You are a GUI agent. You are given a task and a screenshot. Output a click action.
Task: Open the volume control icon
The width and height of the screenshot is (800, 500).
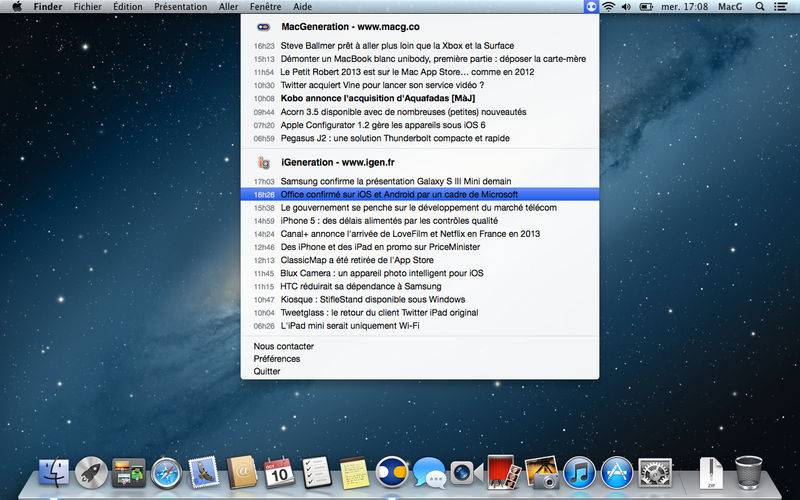(x=626, y=7)
